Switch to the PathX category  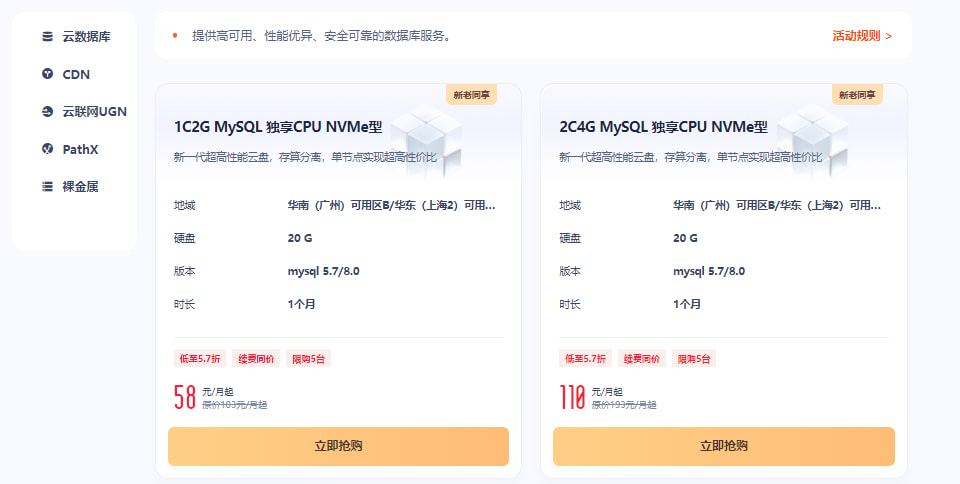80,149
